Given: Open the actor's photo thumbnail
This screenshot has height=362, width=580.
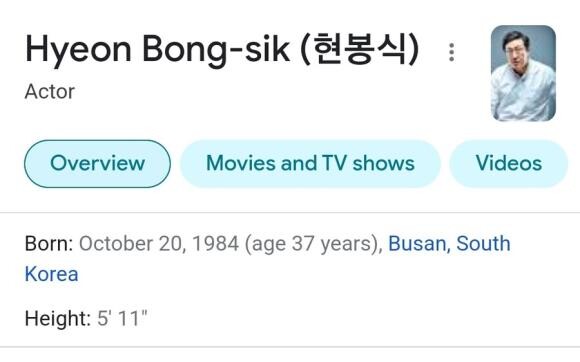Looking at the screenshot, I should (x=523, y=73).
